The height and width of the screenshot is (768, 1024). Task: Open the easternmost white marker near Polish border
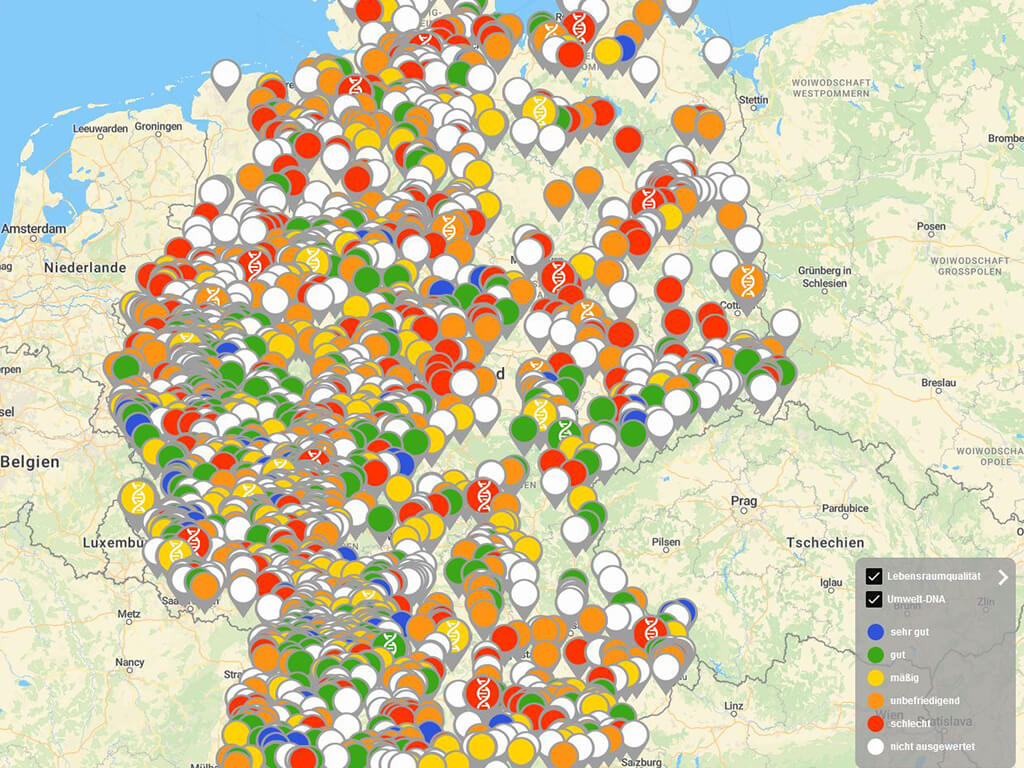[785, 324]
